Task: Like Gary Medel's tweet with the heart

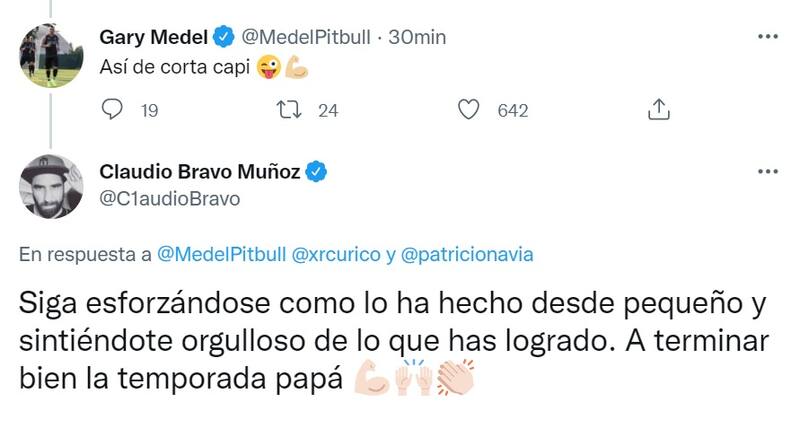Action: [x=469, y=110]
